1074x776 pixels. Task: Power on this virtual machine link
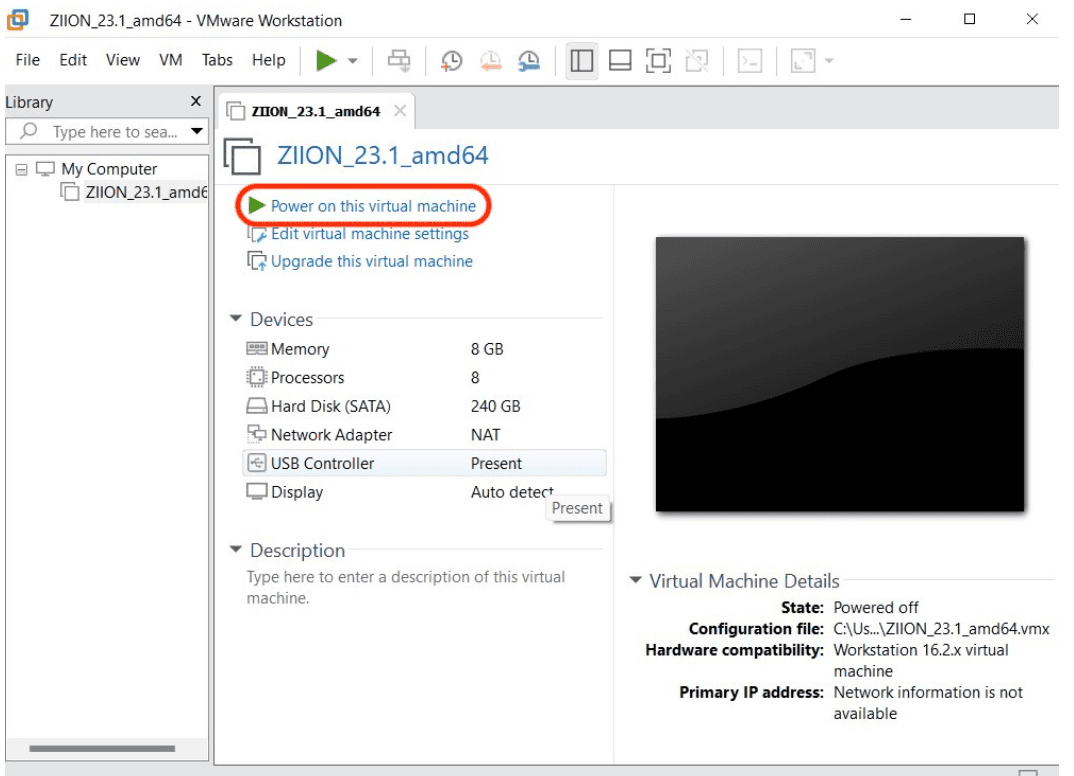coord(373,206)
